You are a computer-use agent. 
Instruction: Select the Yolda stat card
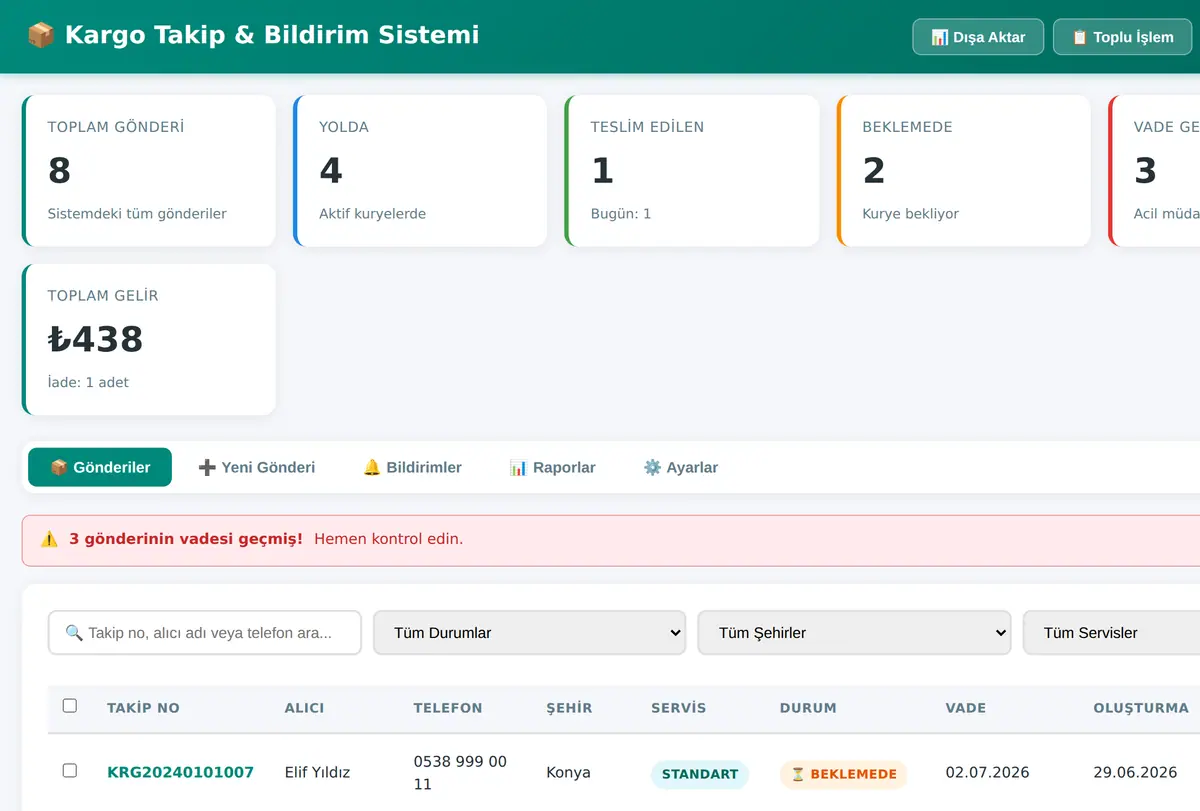coord(420,171)
